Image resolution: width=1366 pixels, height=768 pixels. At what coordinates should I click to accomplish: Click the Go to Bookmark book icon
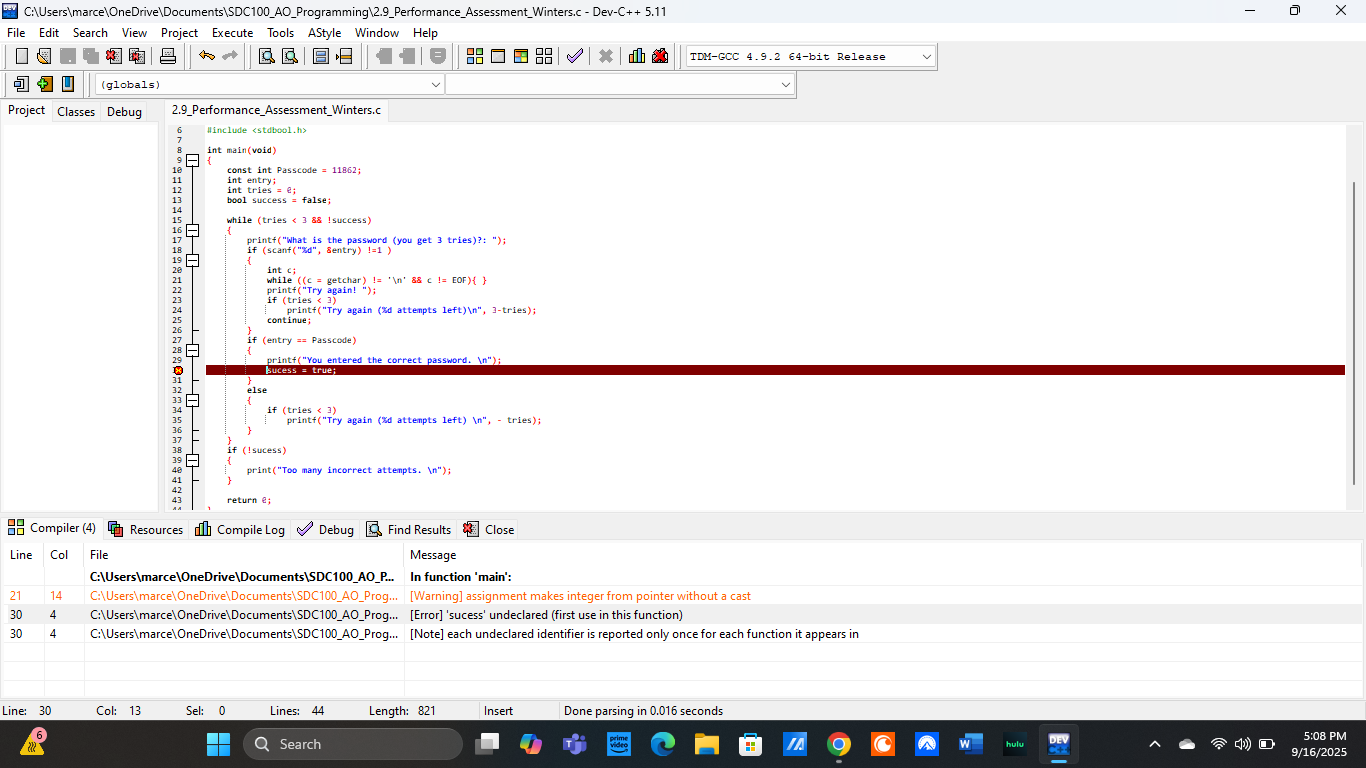[x=68, y=84]
